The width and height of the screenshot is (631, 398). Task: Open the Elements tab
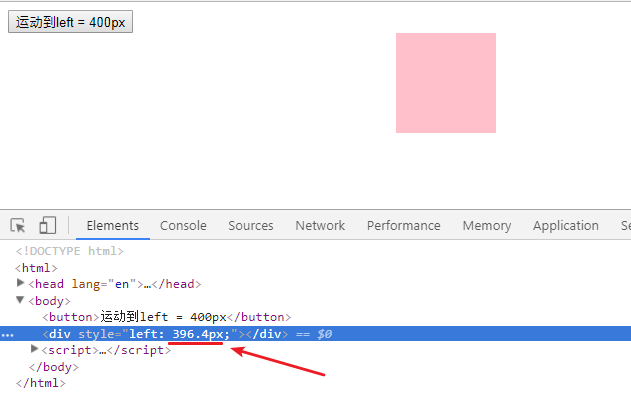point(113,225)
